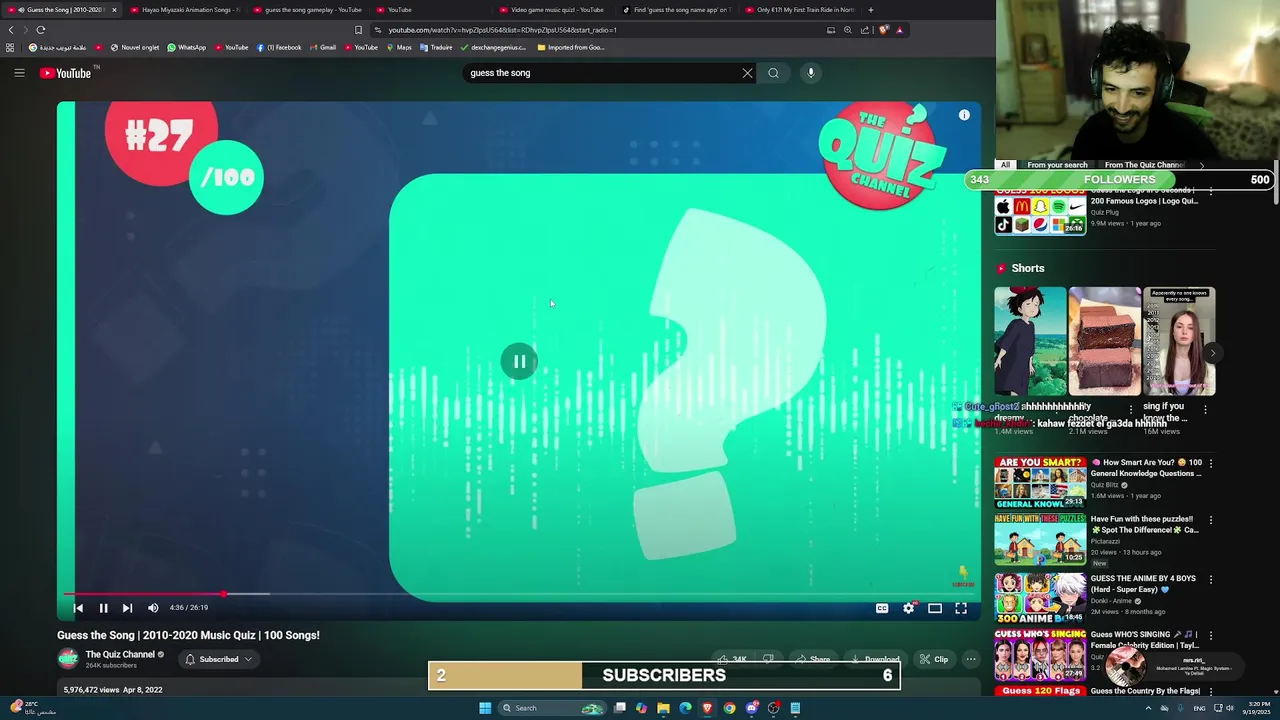Open The Quiz Channel avatar

68,658
